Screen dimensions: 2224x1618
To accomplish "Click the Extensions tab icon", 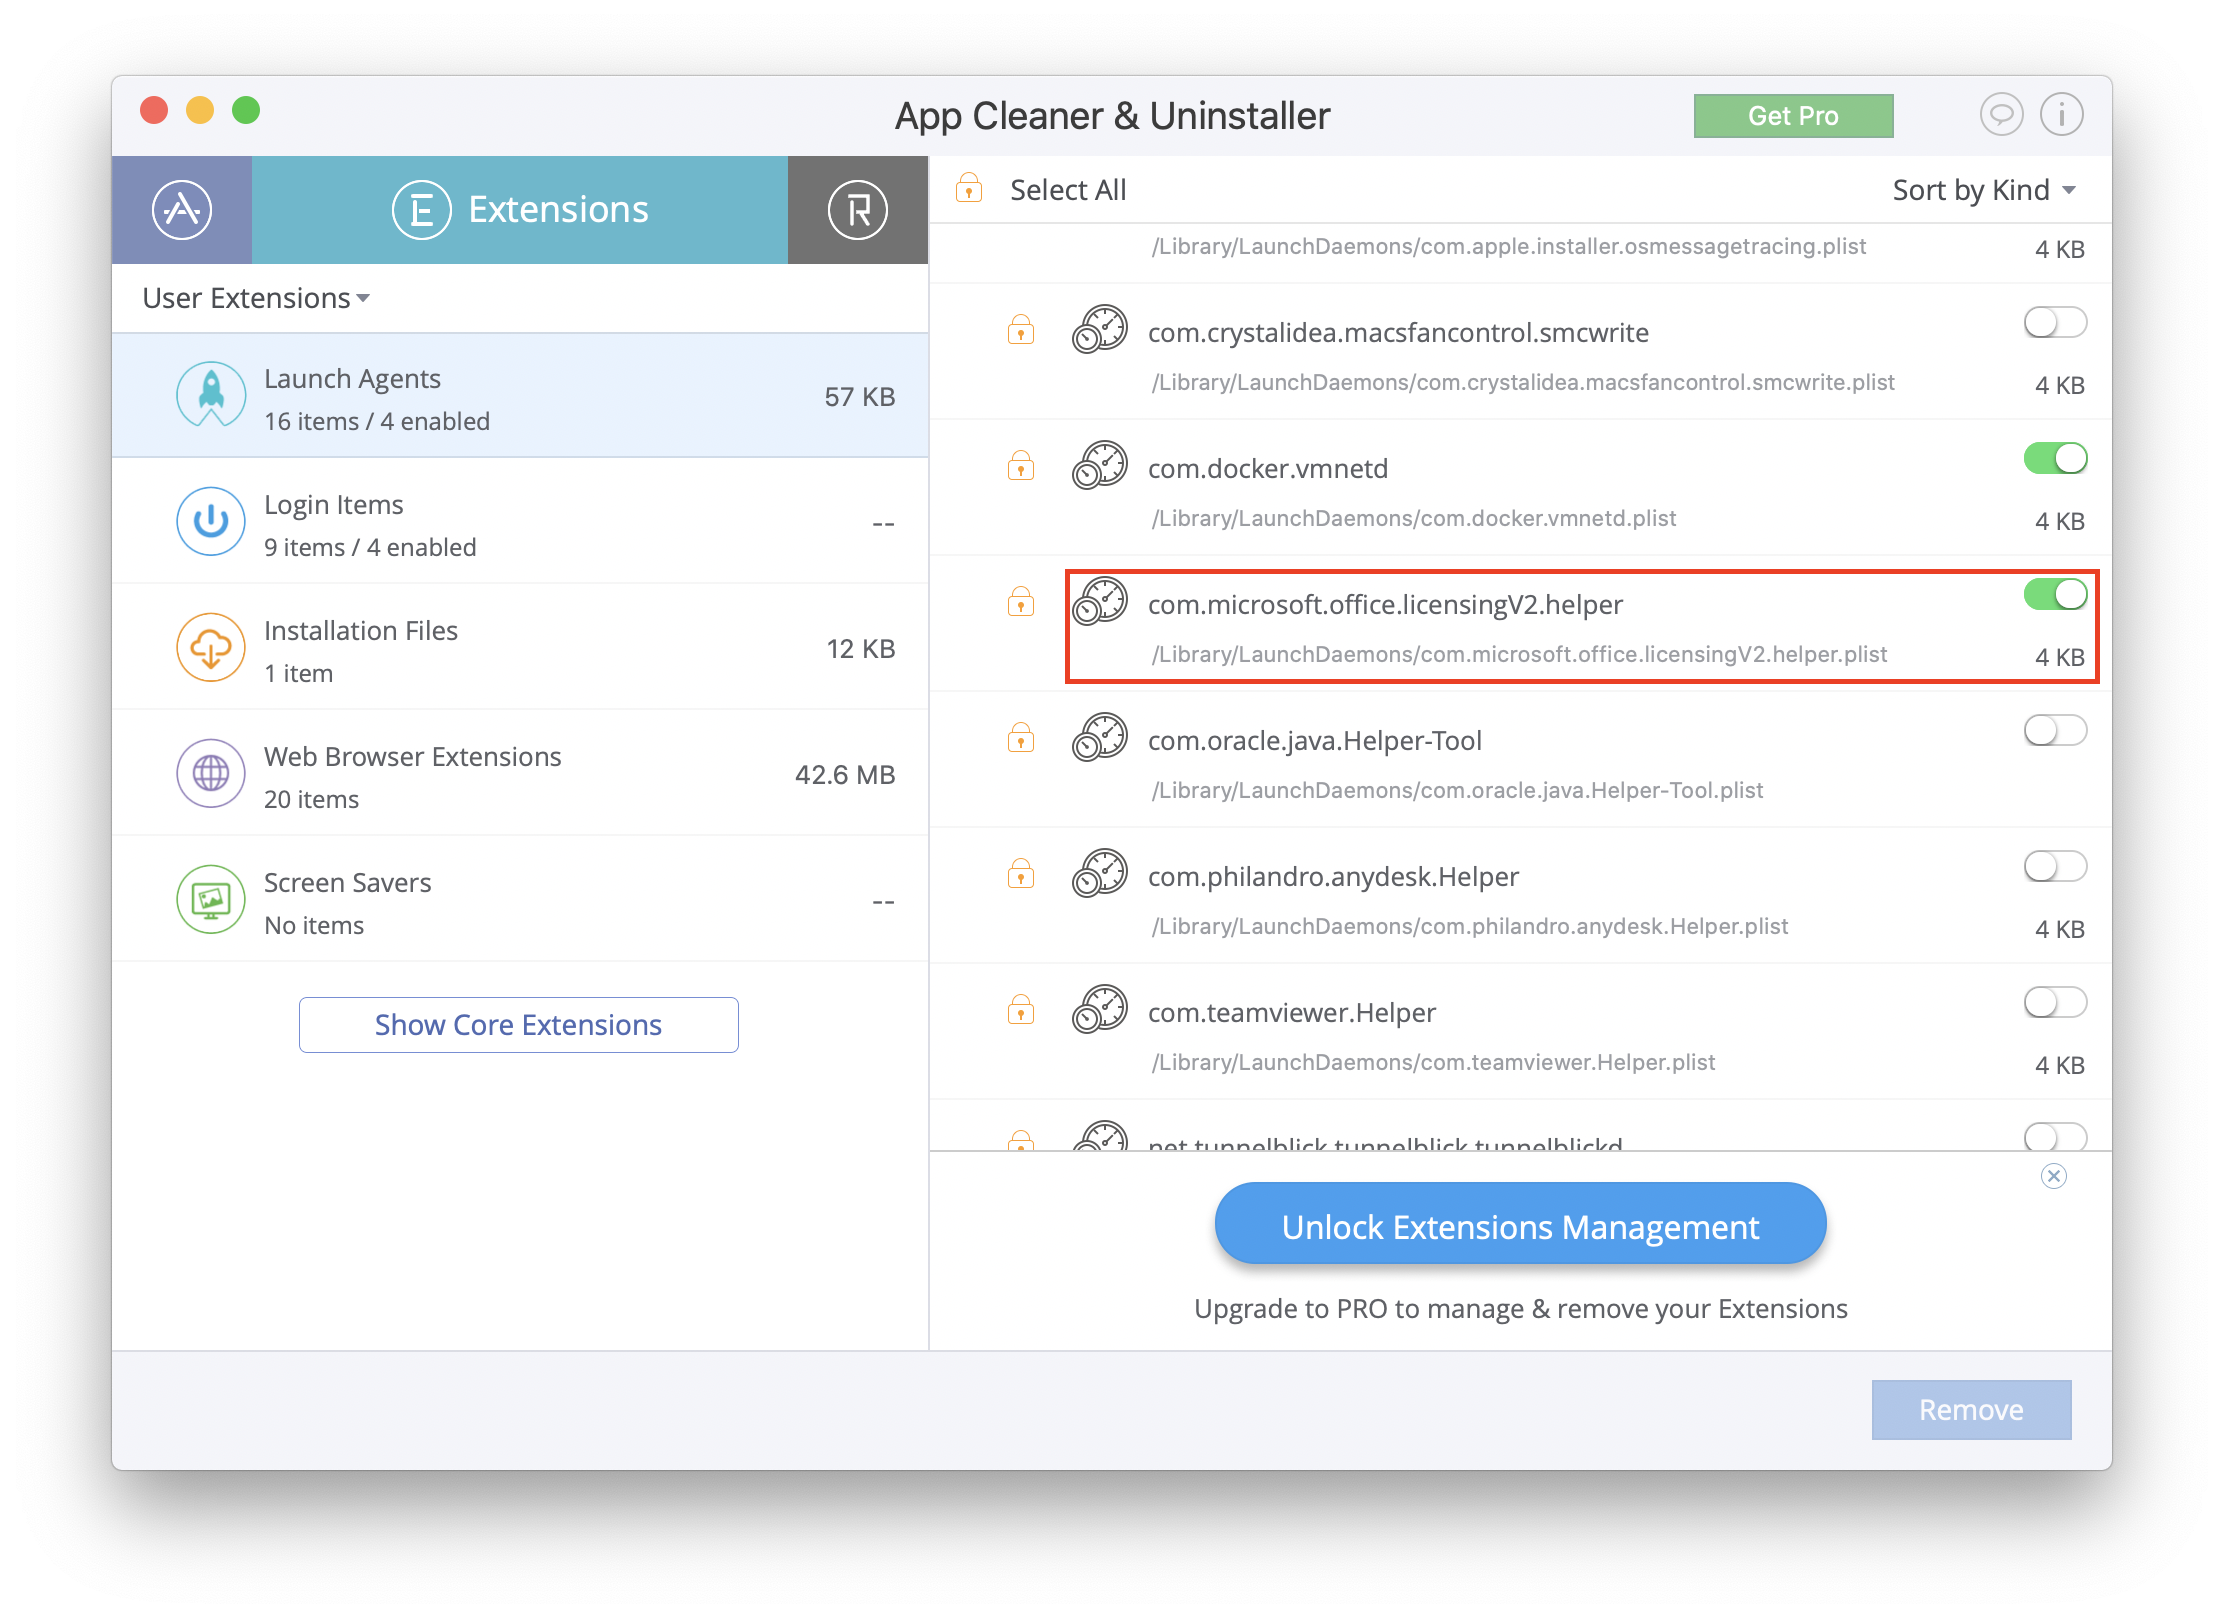I will pos(421,211).
